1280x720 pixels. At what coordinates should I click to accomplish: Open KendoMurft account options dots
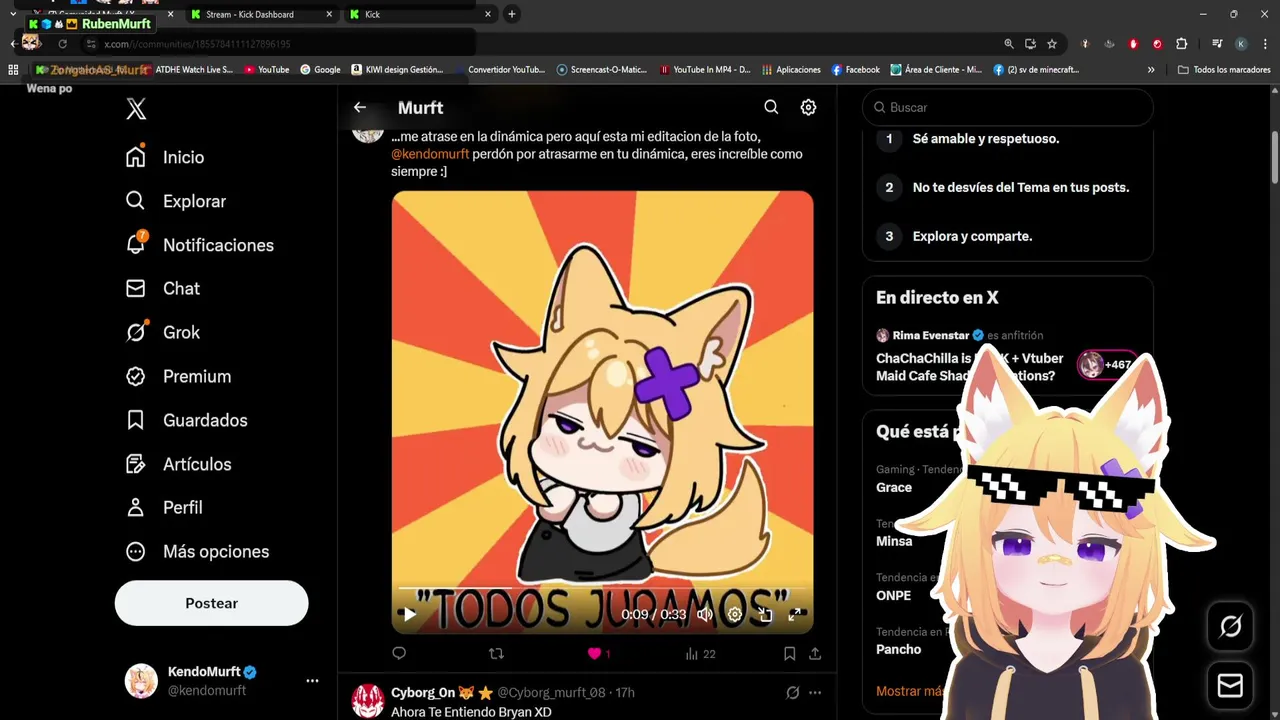[312, 681]
